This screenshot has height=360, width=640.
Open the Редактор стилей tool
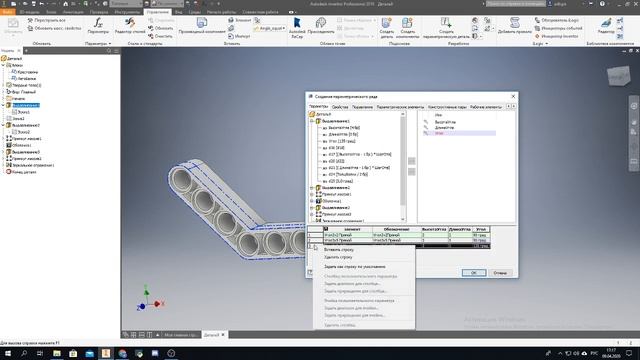click(x=130, y=25)
